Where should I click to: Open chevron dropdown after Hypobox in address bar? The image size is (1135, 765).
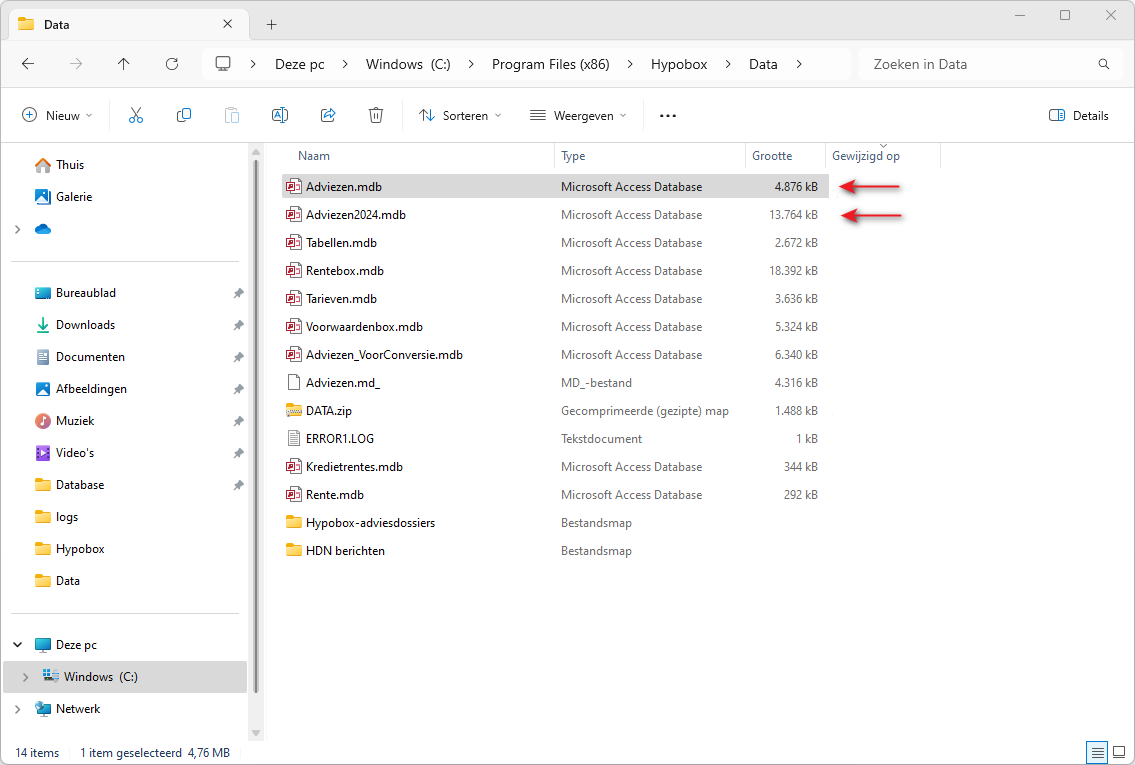[728, 64]
